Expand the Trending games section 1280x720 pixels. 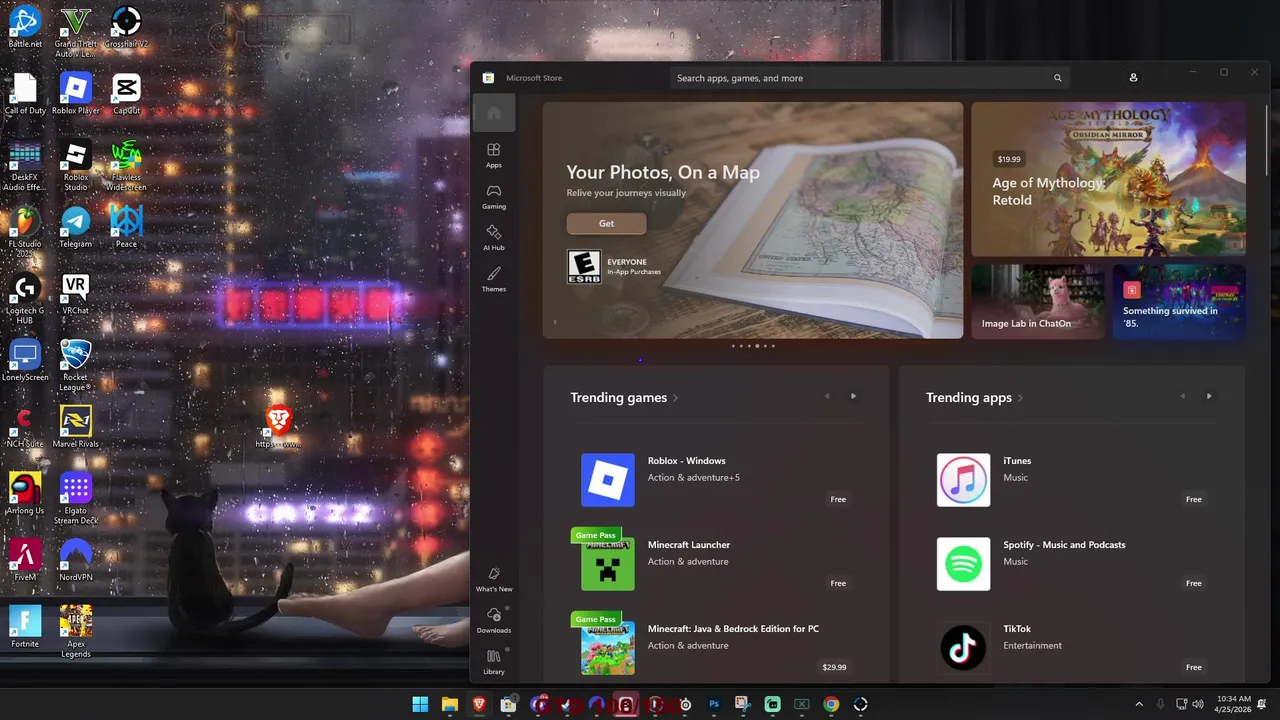[624, 397]
